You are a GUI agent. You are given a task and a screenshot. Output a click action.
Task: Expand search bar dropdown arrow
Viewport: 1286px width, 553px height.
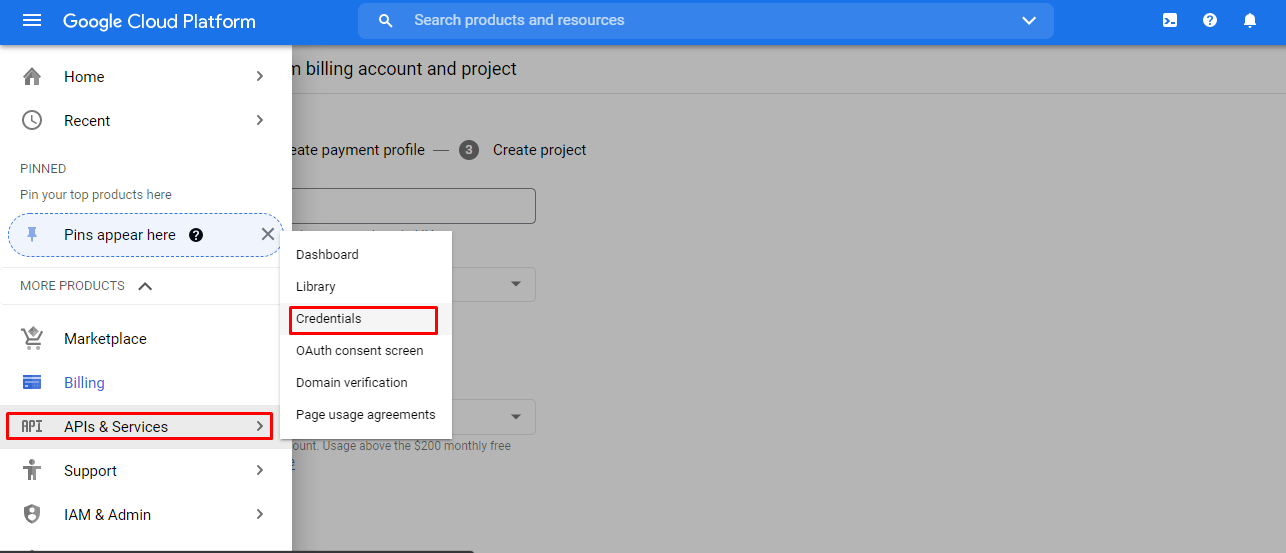coord(1029,21)
